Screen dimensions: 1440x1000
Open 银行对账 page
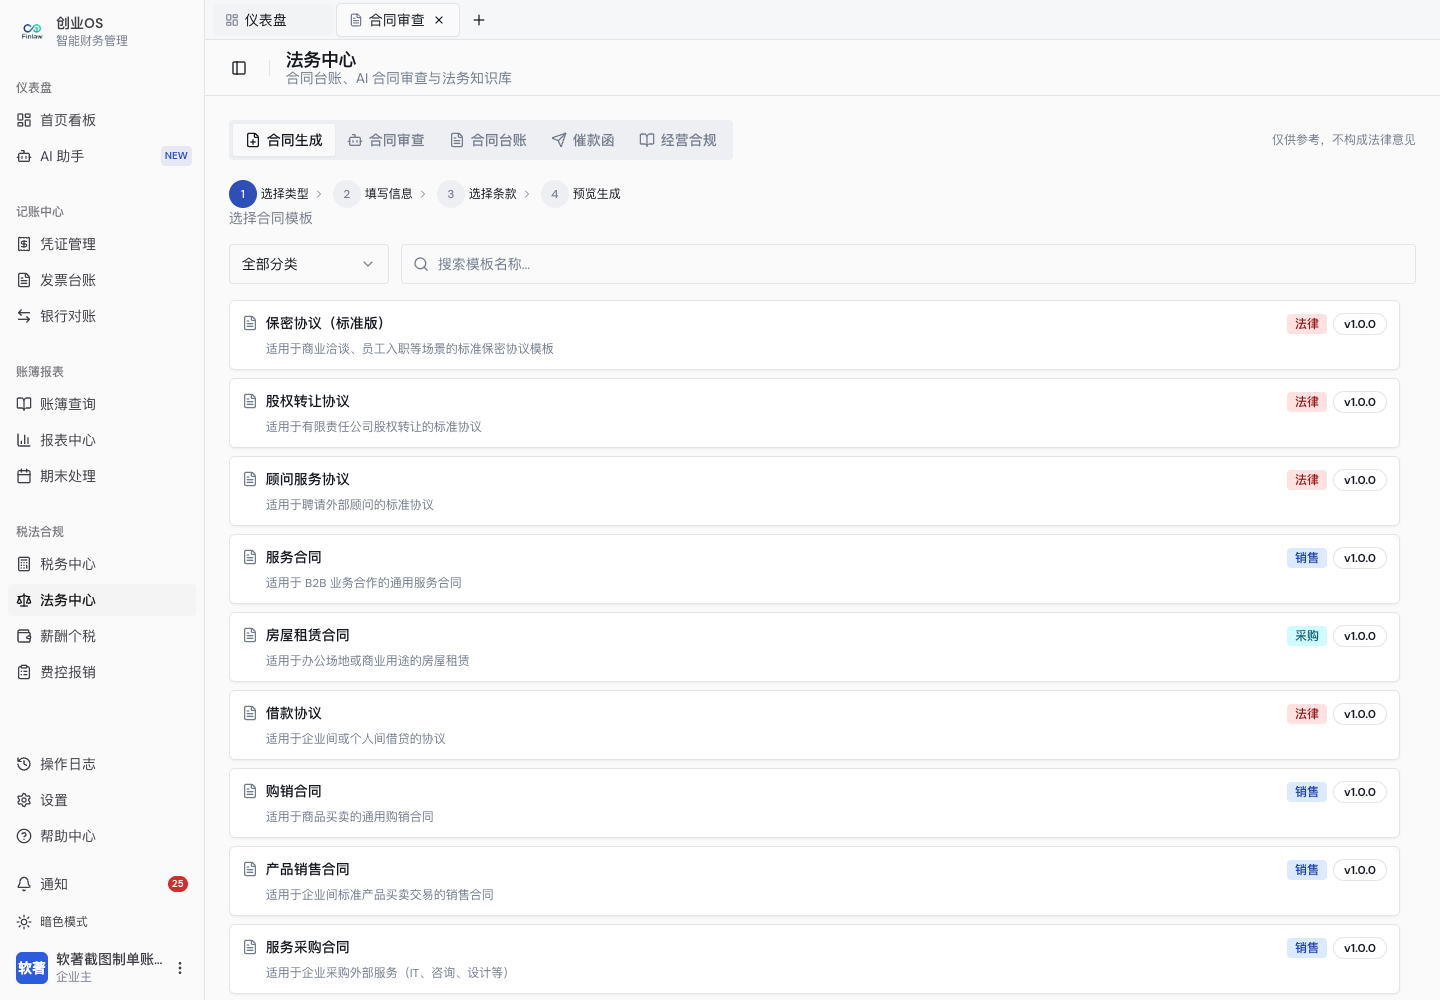(x=102, y=316)
